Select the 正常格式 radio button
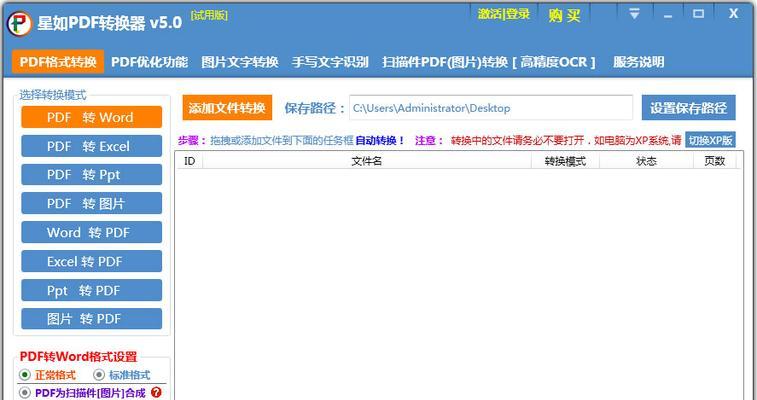Image resolution: width=757 pixels, height=400 pixels. 25,375
